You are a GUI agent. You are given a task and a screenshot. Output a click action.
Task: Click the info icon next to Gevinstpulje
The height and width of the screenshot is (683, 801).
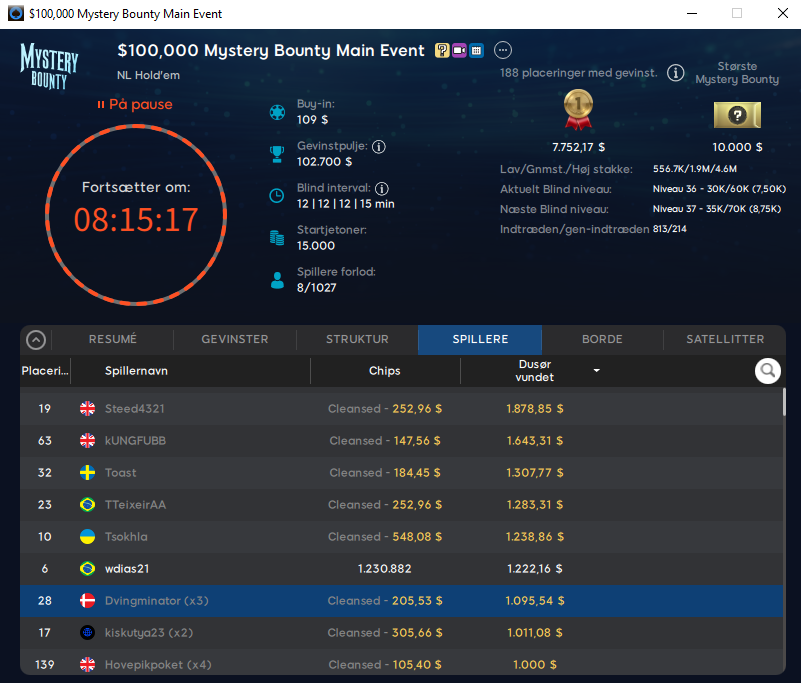[x=379, y=146]
